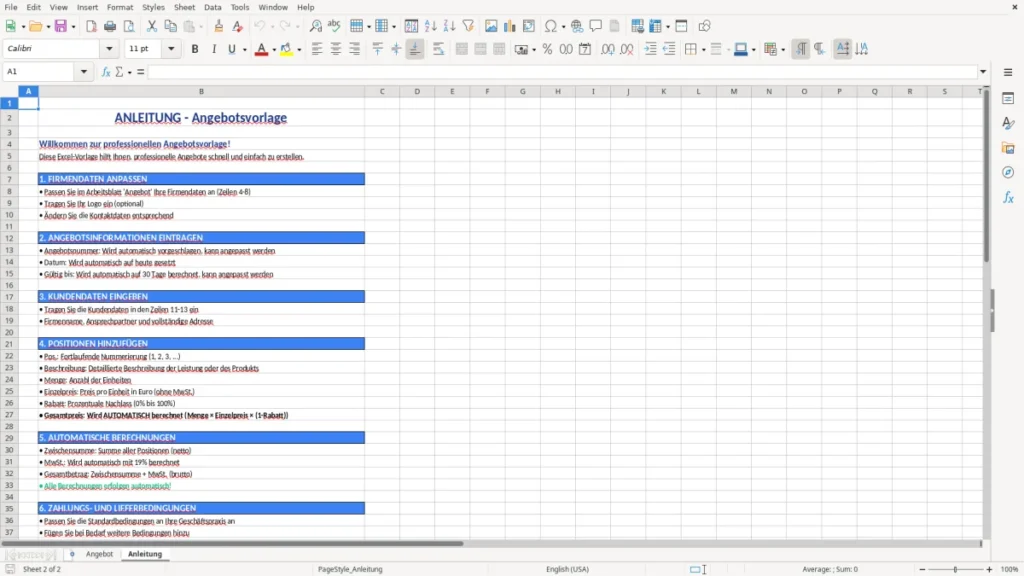Toggle left-to-right text direction

801,49
